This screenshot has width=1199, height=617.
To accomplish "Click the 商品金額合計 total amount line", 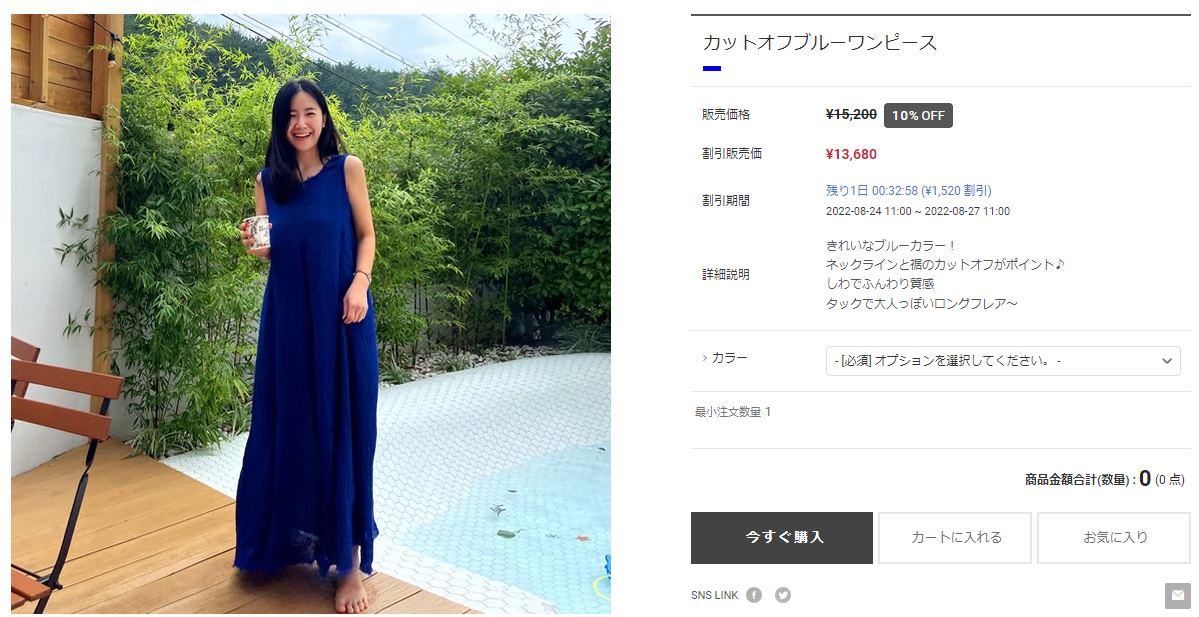I will [x=1104, y=479].
